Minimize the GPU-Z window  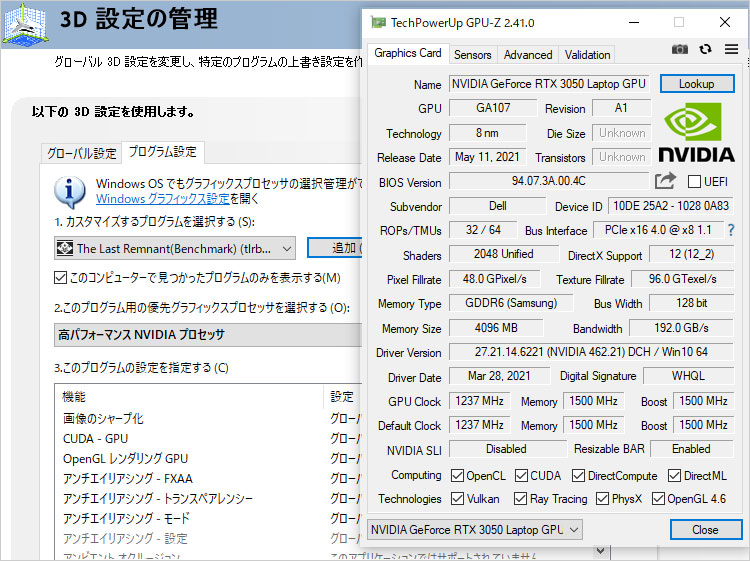pyautogui.click(x=634, y=22)
